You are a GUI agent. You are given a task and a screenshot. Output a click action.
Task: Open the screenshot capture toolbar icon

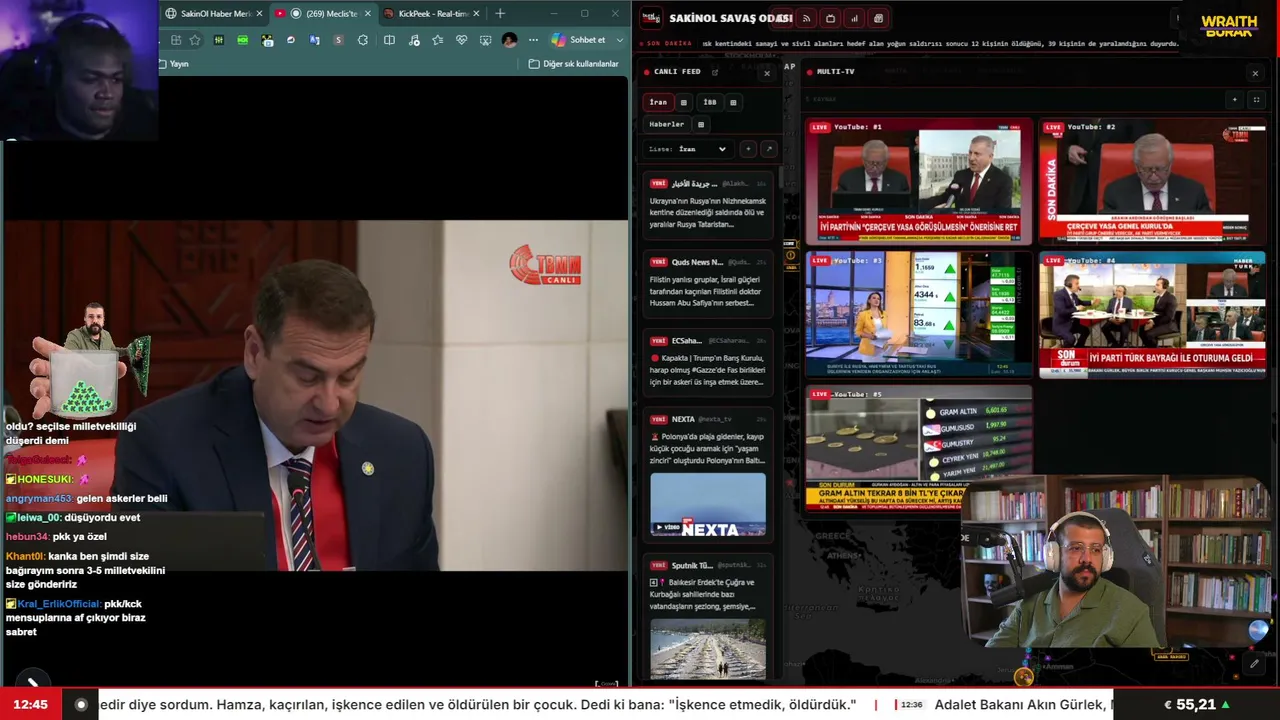pyautogui.click(x=485, y=40)
